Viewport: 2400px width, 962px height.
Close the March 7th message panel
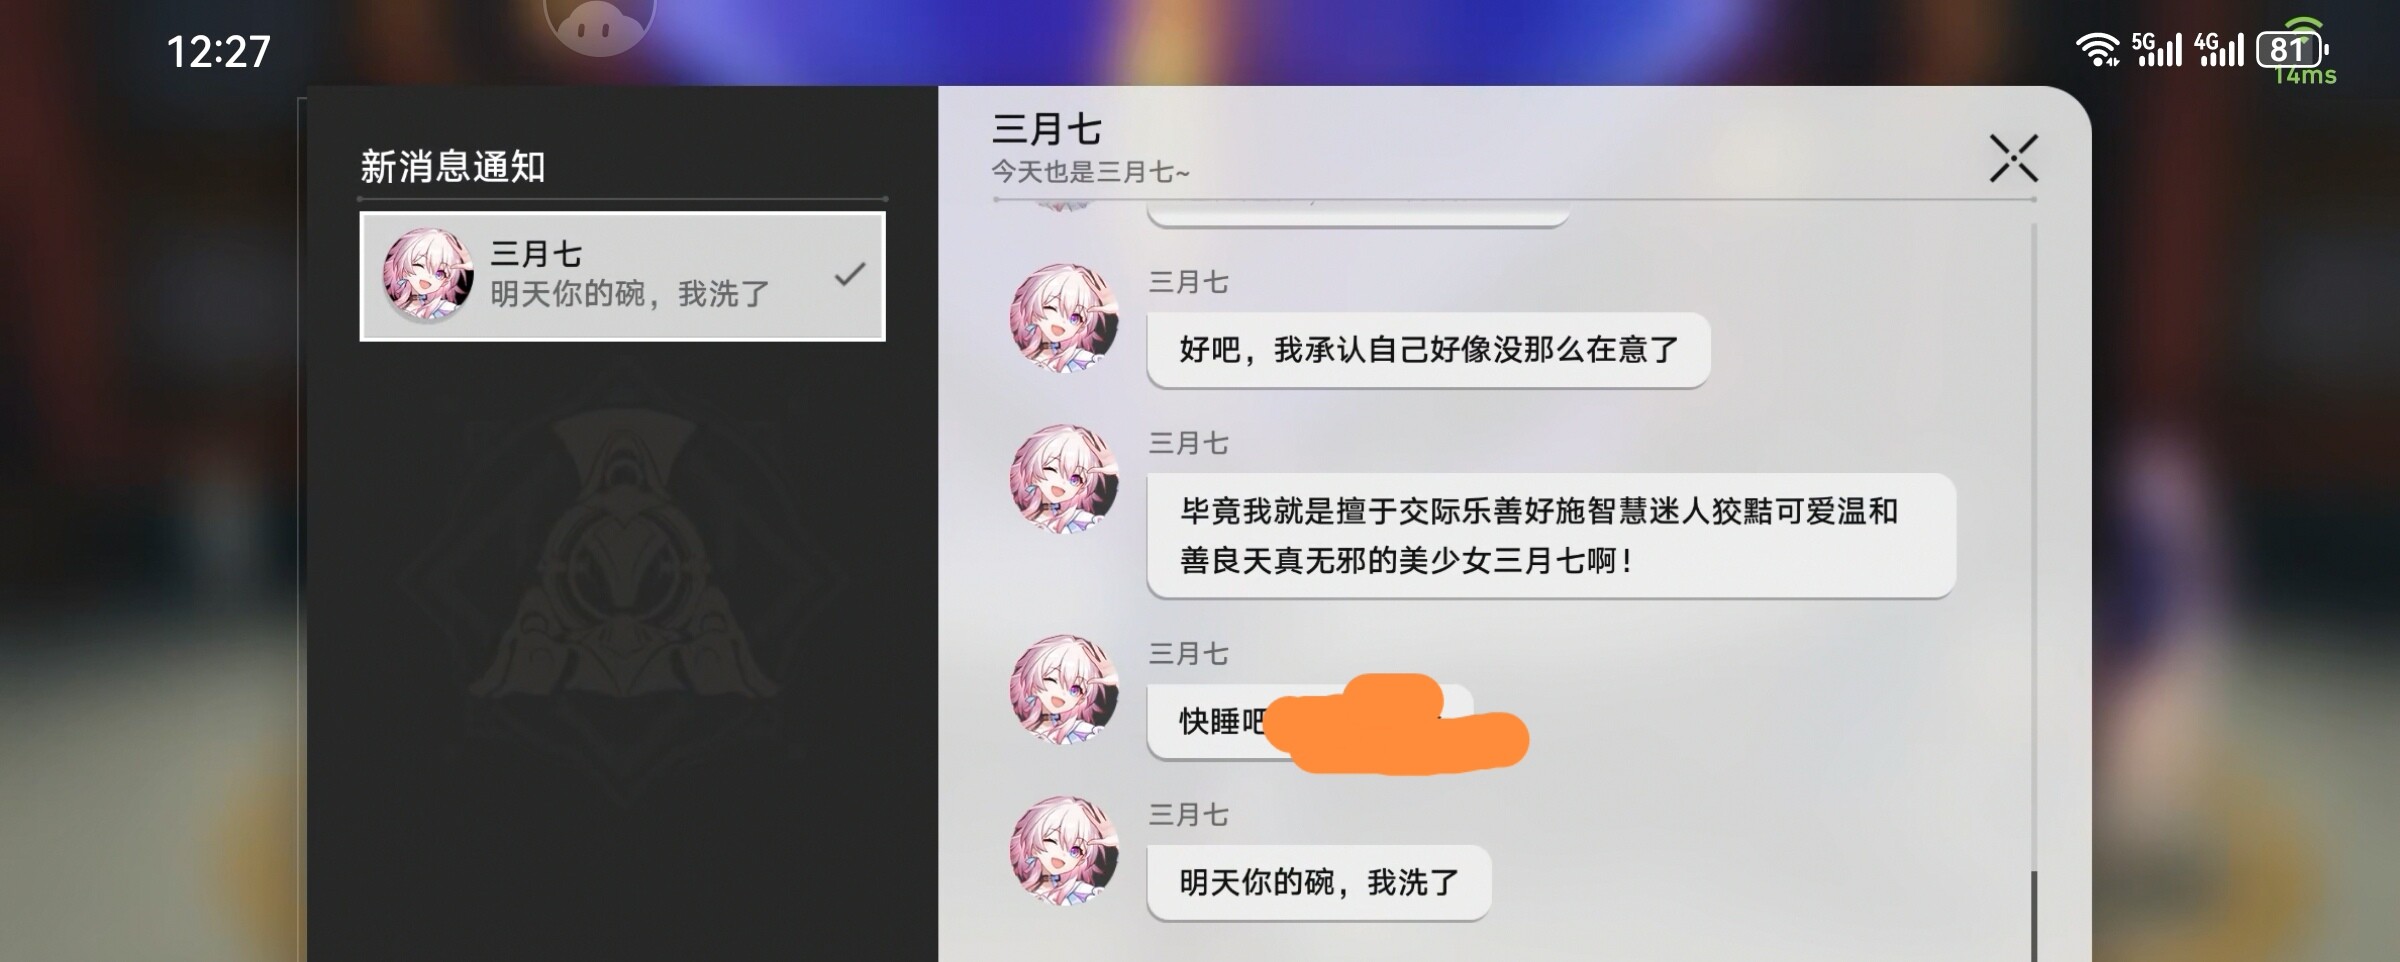(x=2013, y=158)
